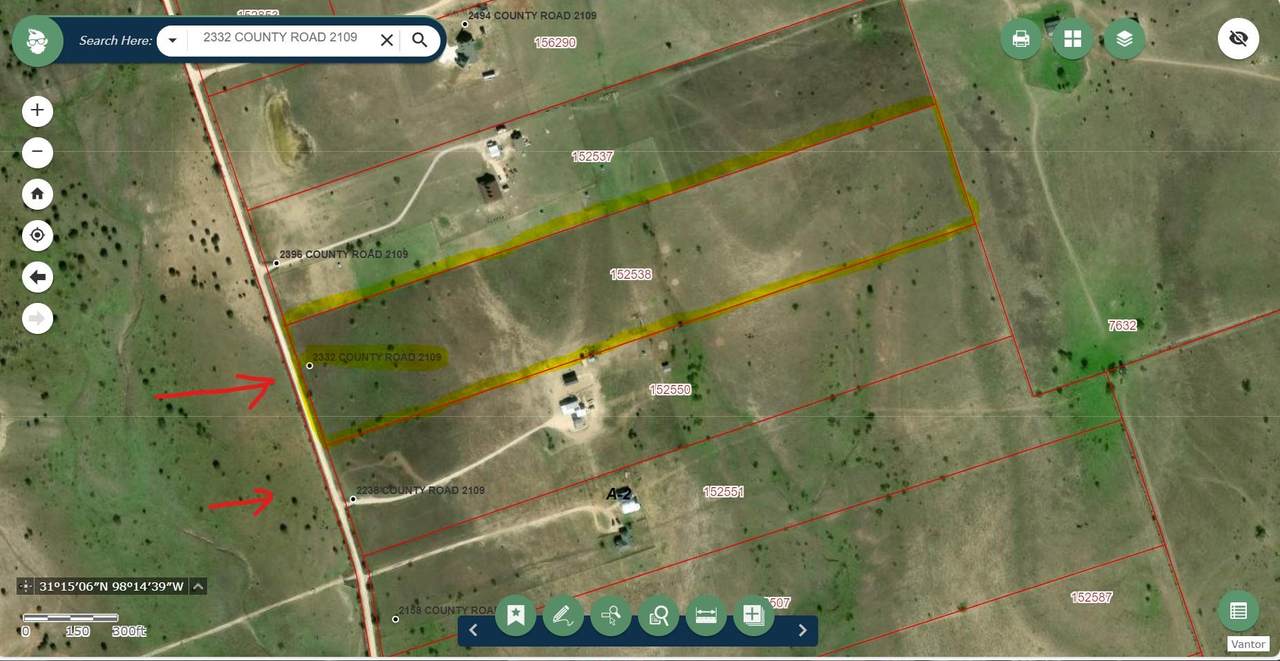The height and width of the screenshot is (661, 1280).
Task: Zoom in with the plus button
Action: point(37,110)
